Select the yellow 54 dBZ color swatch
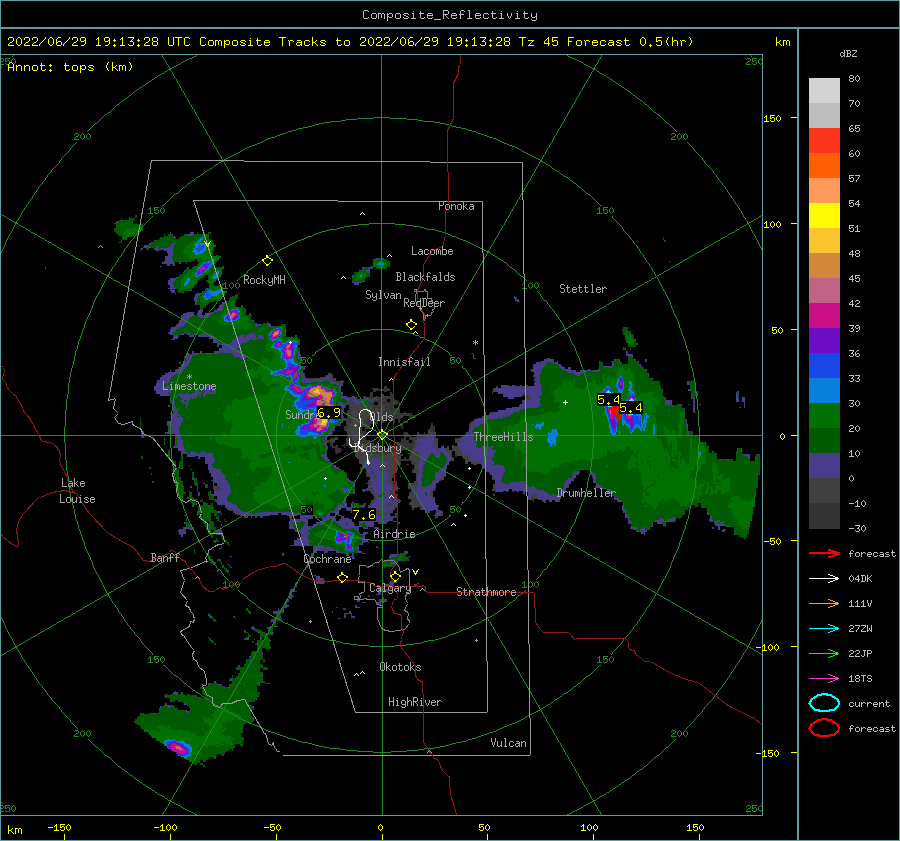Viewport: 900px width, 841px height. [x=824, y=216]
